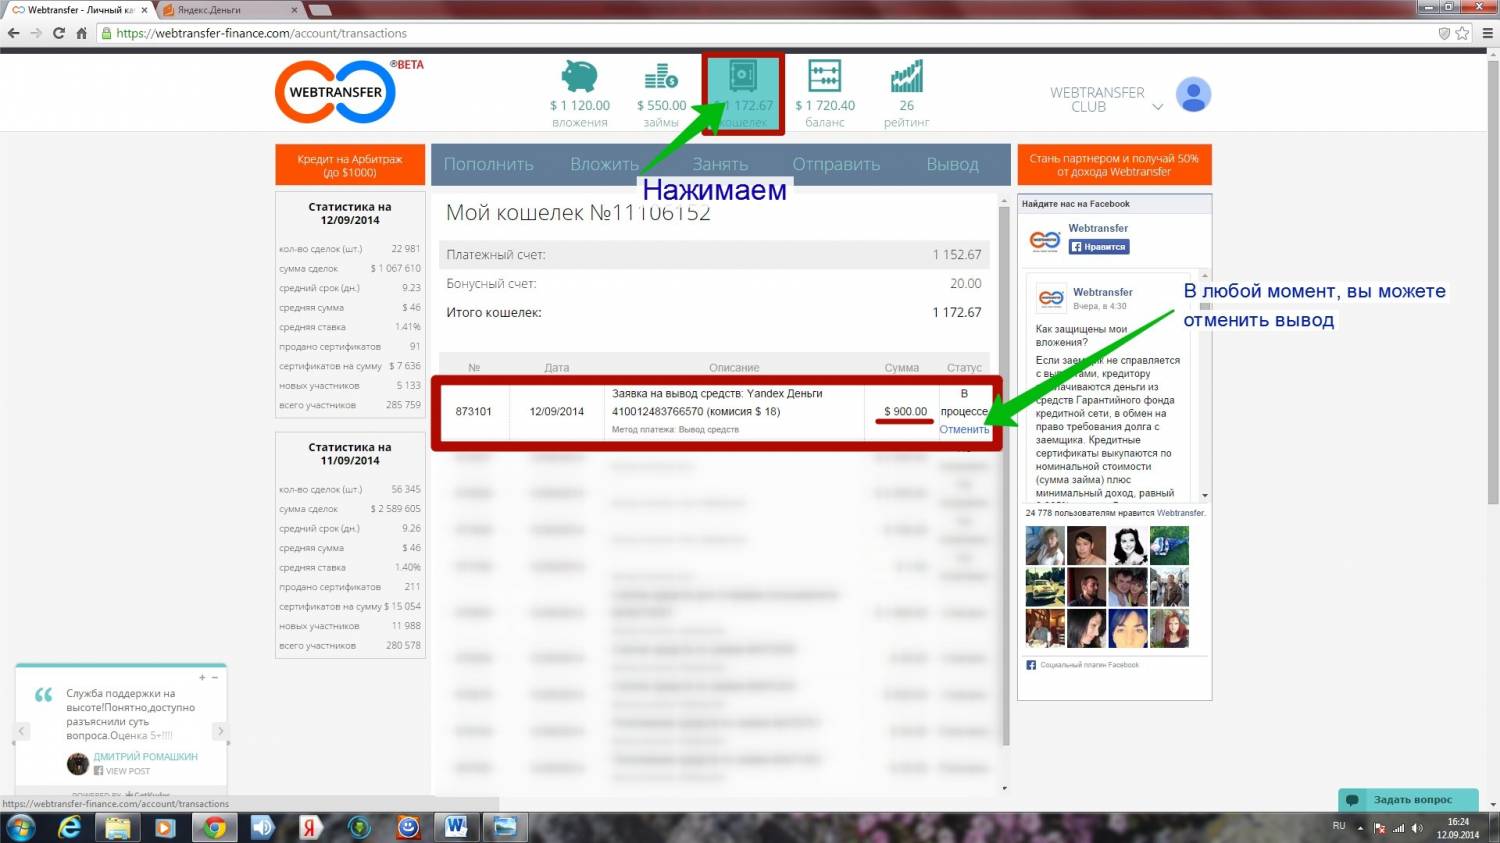Open the Отправить menu item
The image size is (1500, 843).
point(836,164)
